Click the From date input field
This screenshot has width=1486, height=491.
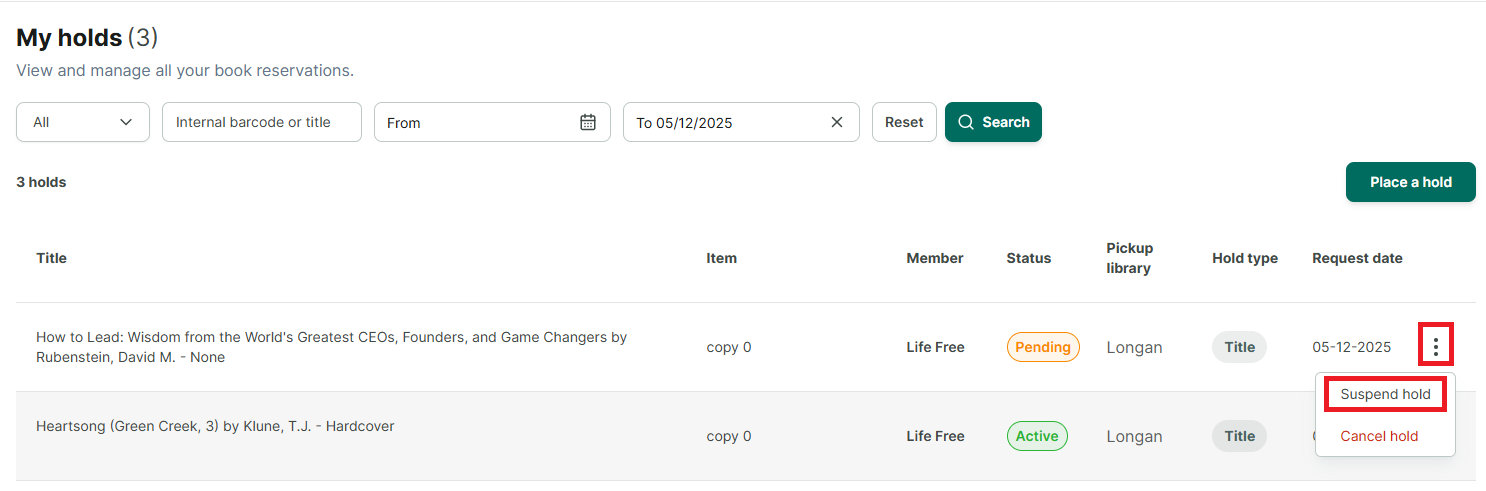click(492, 122)
